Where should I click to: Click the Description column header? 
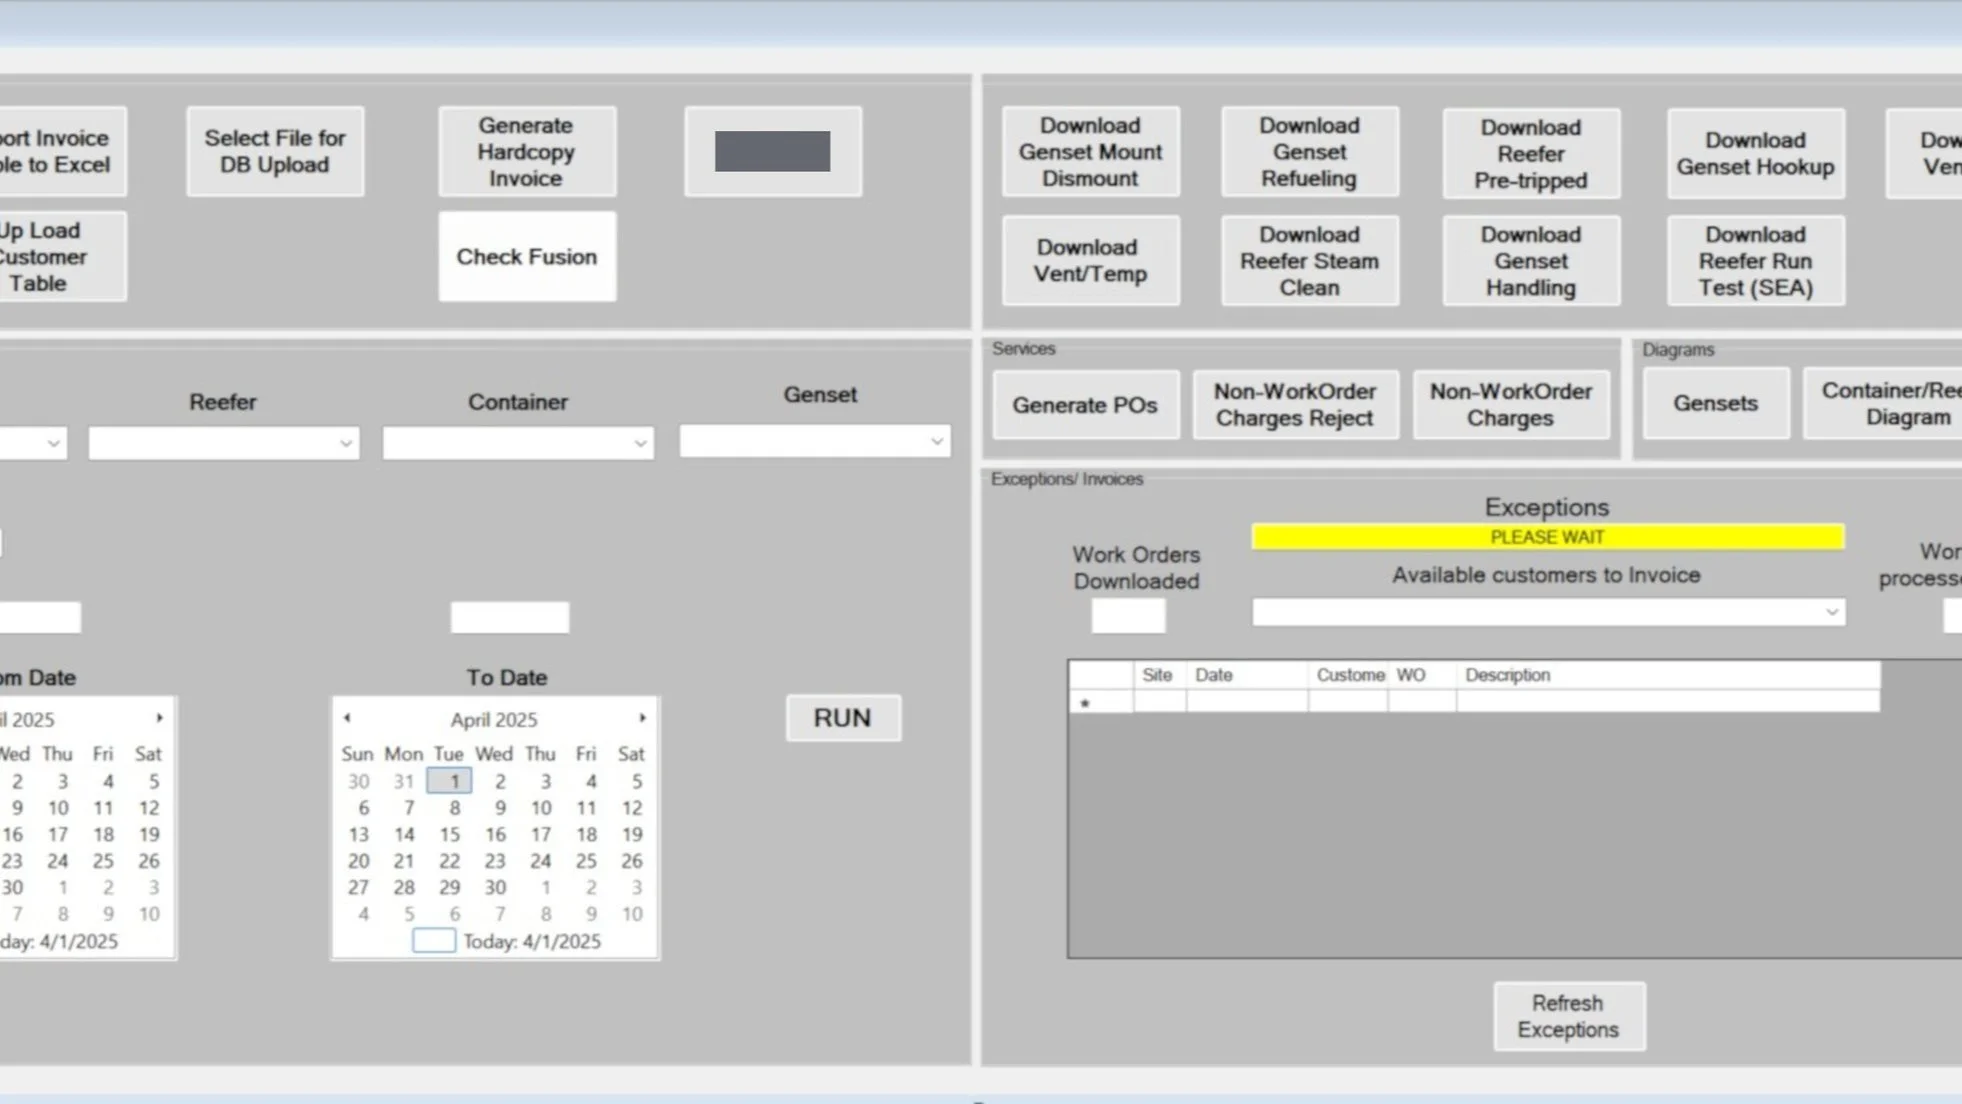coord(1507,675)
